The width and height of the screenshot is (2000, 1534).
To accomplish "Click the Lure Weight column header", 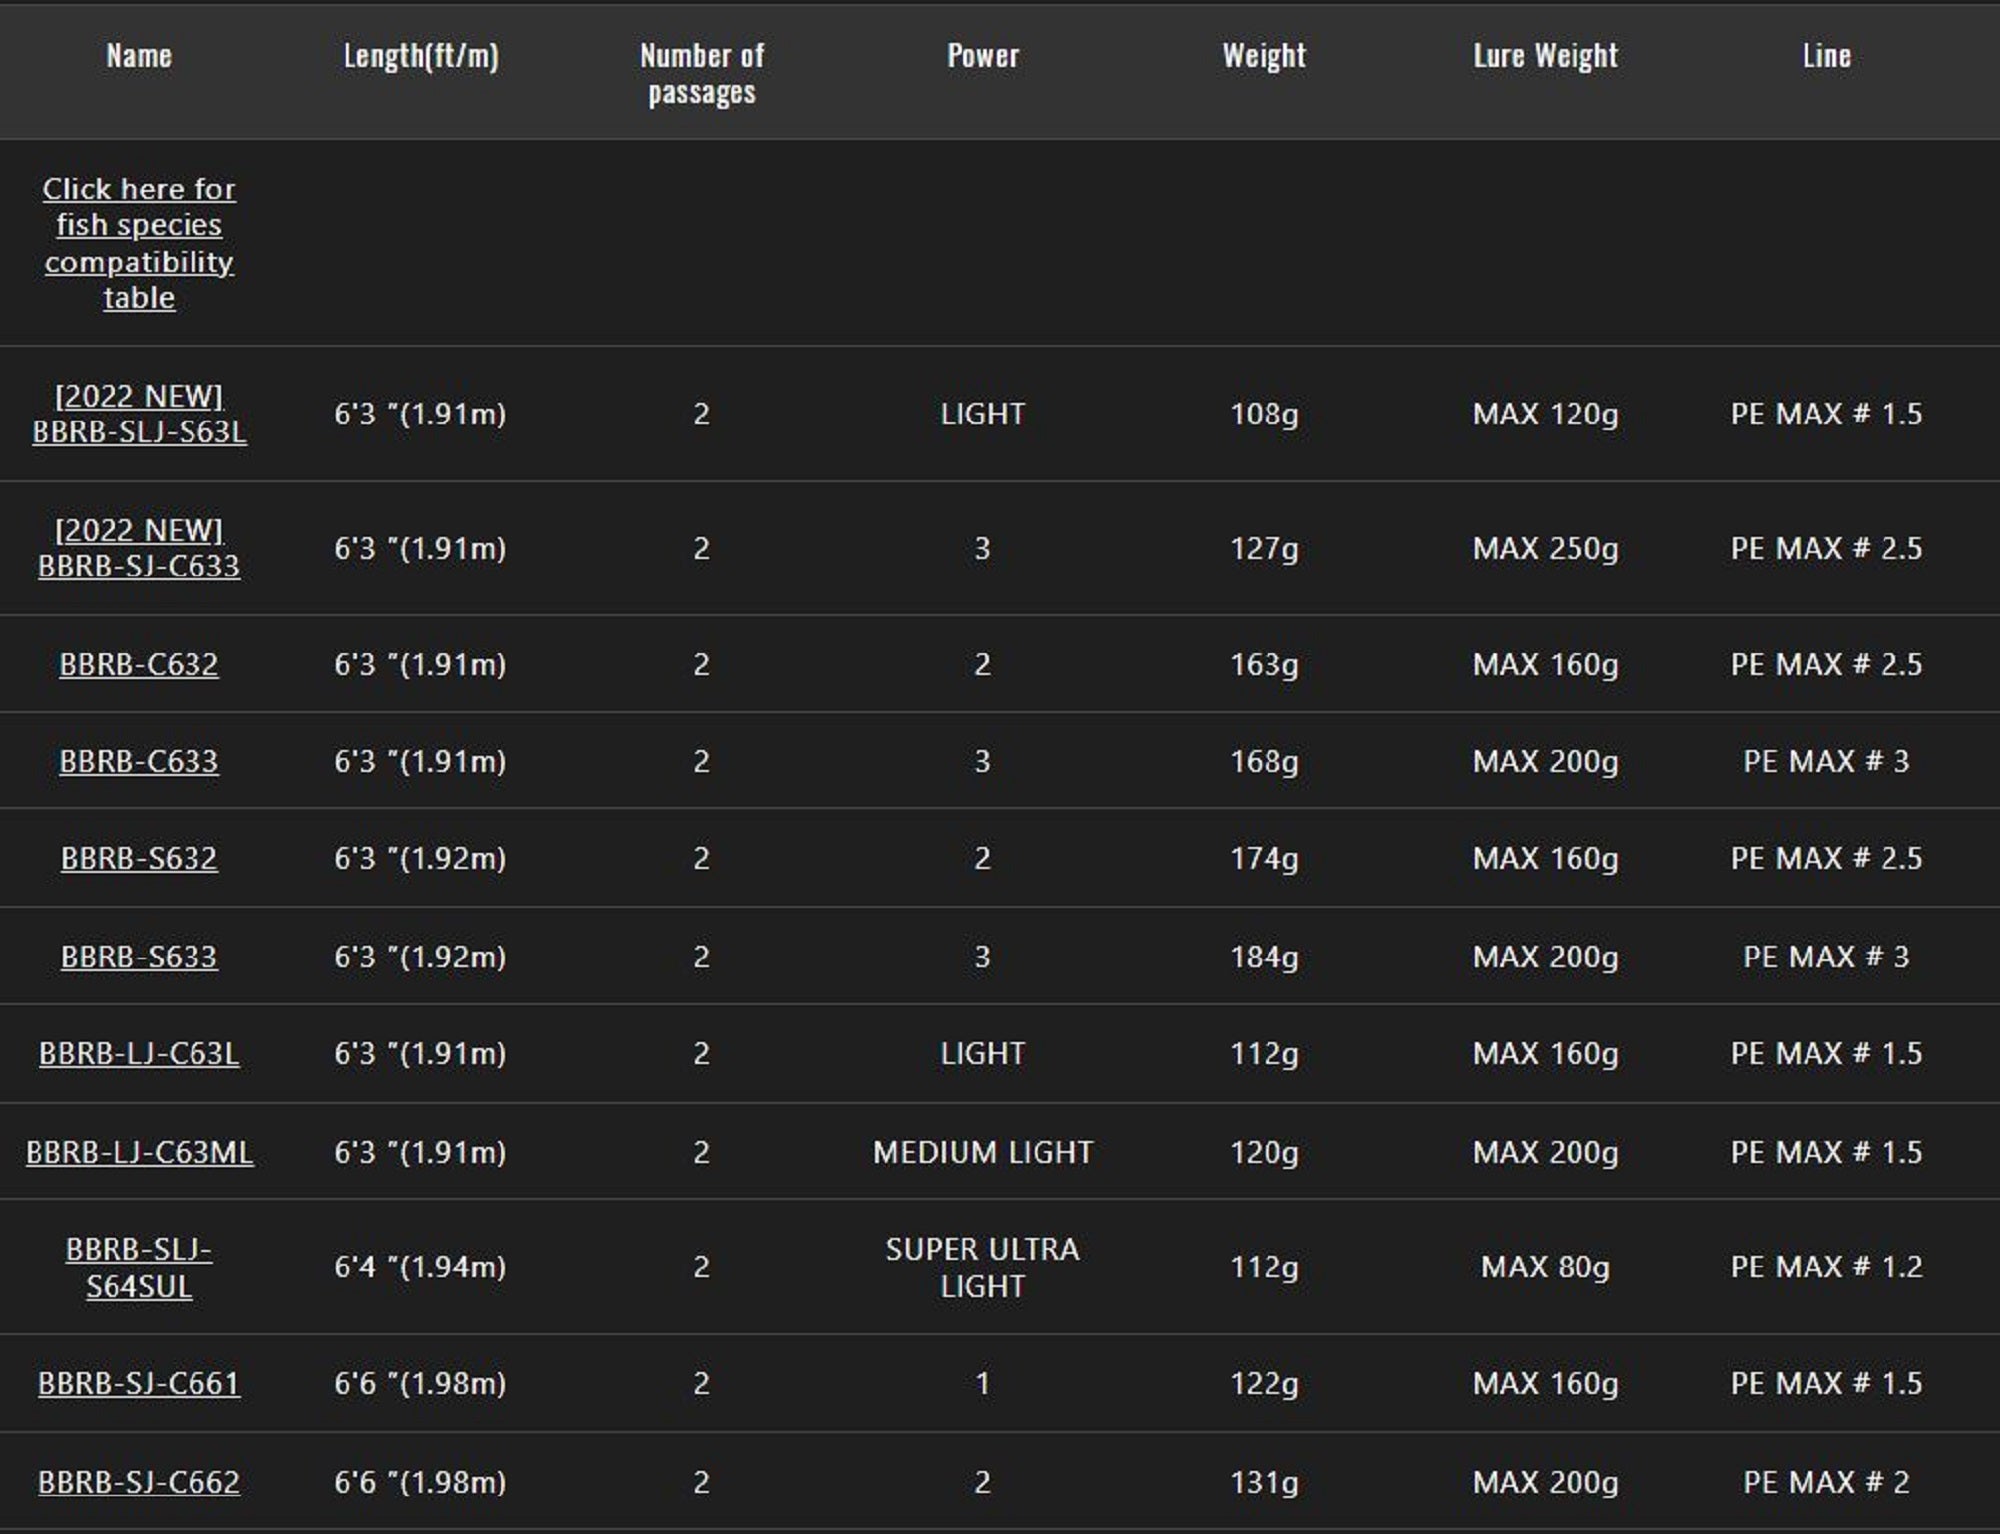I will tap(1545, 56).
